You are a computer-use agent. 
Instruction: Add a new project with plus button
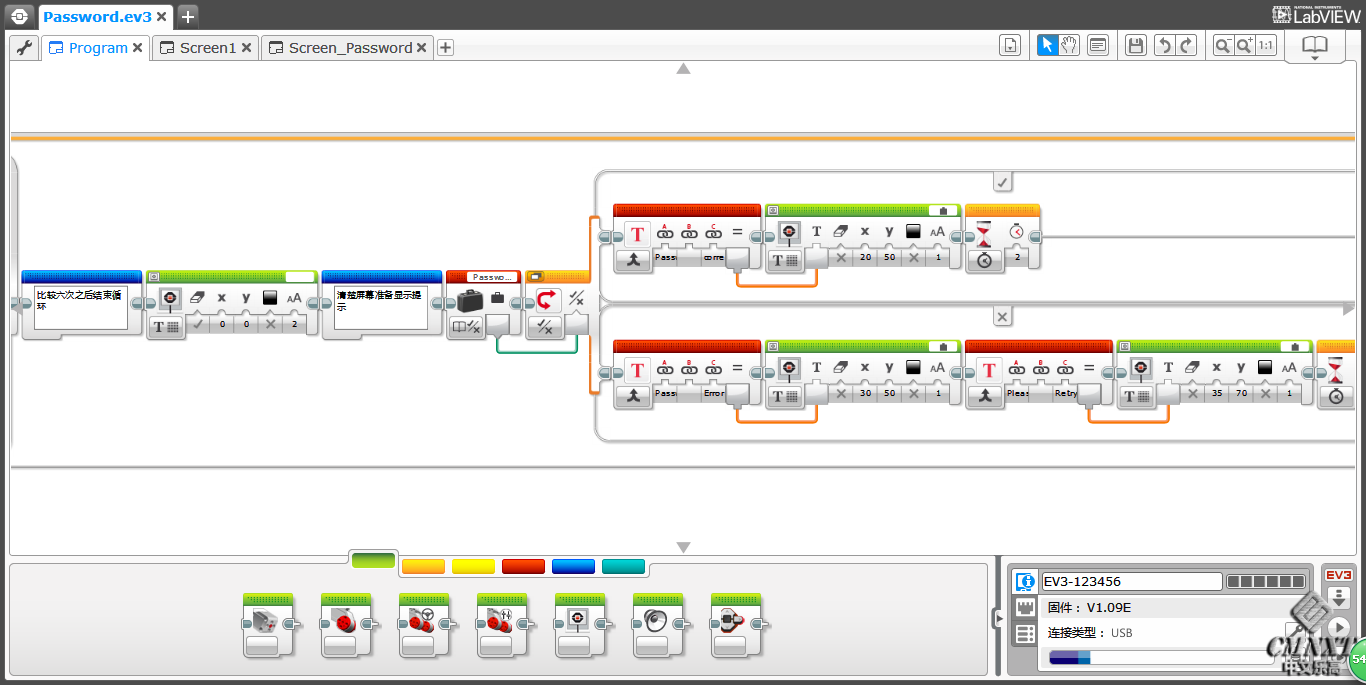tap(188, 16)
